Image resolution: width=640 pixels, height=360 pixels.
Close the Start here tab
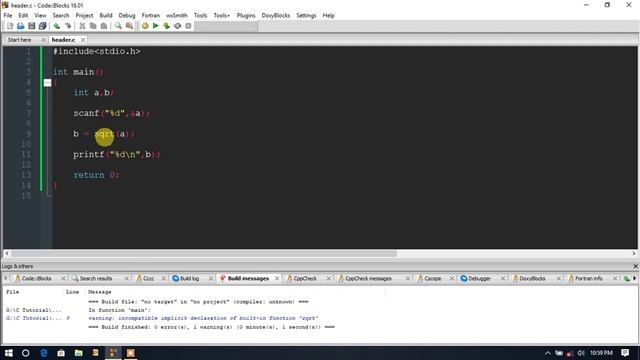point(44,40)
